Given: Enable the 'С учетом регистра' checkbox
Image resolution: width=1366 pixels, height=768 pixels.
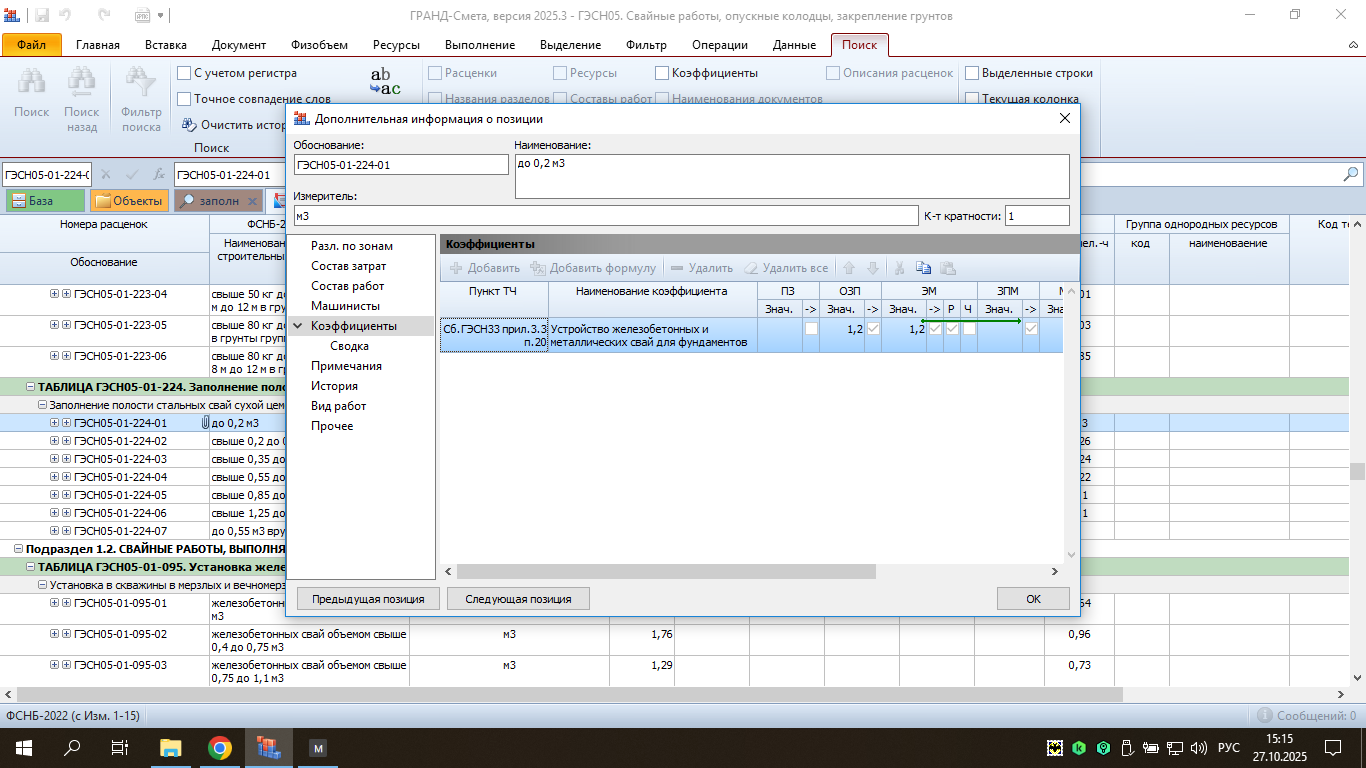Looking at the screenshot, I should [x=184, y=73].
